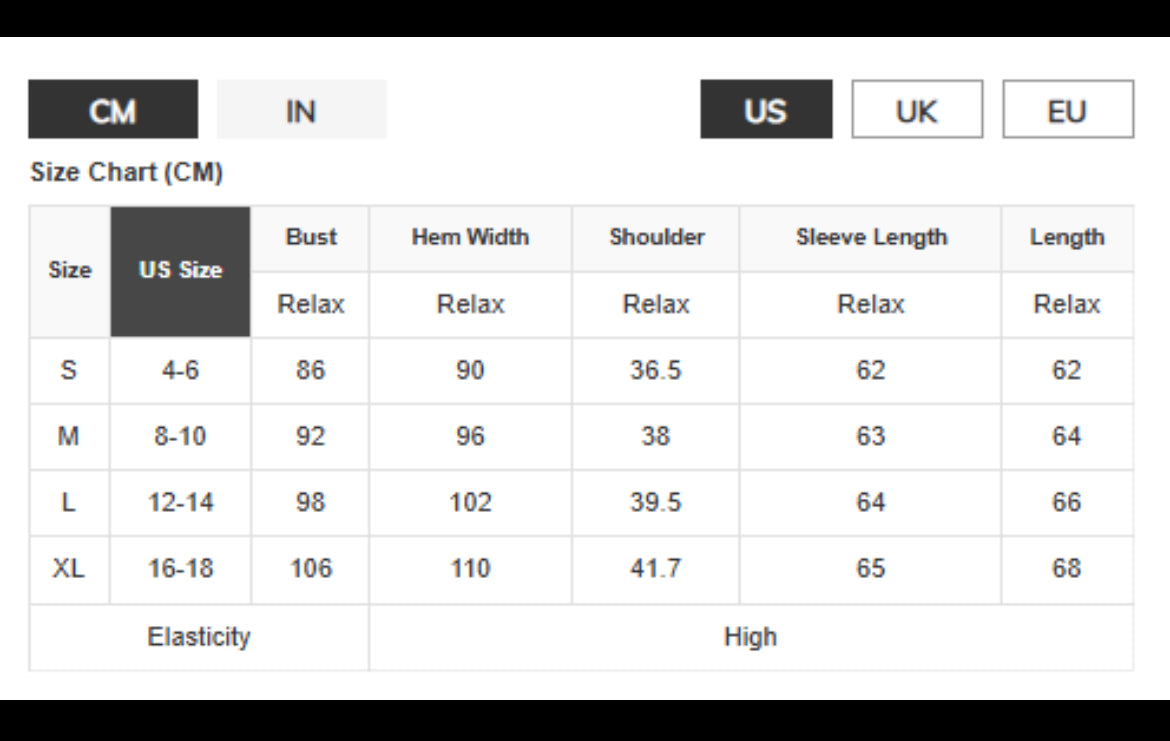Viewport: 1170px width, 741px height.
Task: Select the M size row label
Action: [69, 436]
